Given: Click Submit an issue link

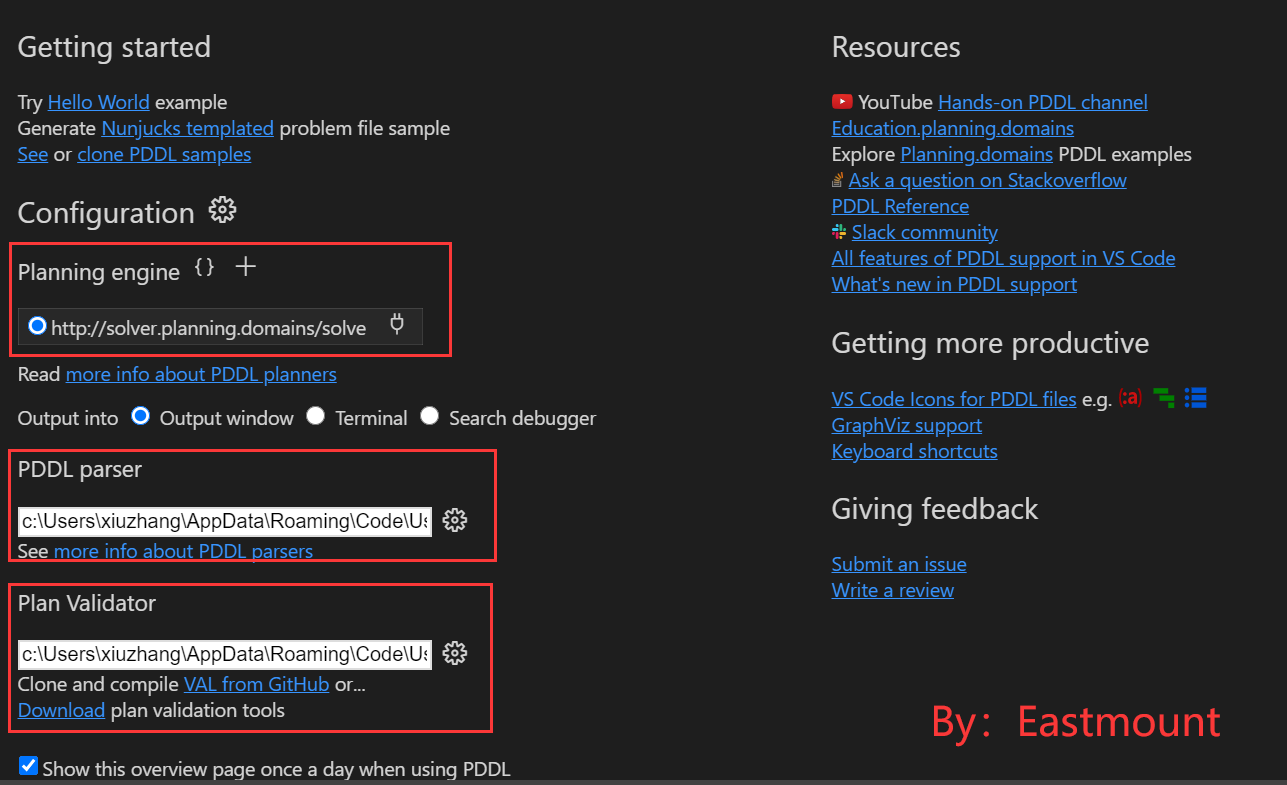Looking at the screenshot, I should 899,564.
